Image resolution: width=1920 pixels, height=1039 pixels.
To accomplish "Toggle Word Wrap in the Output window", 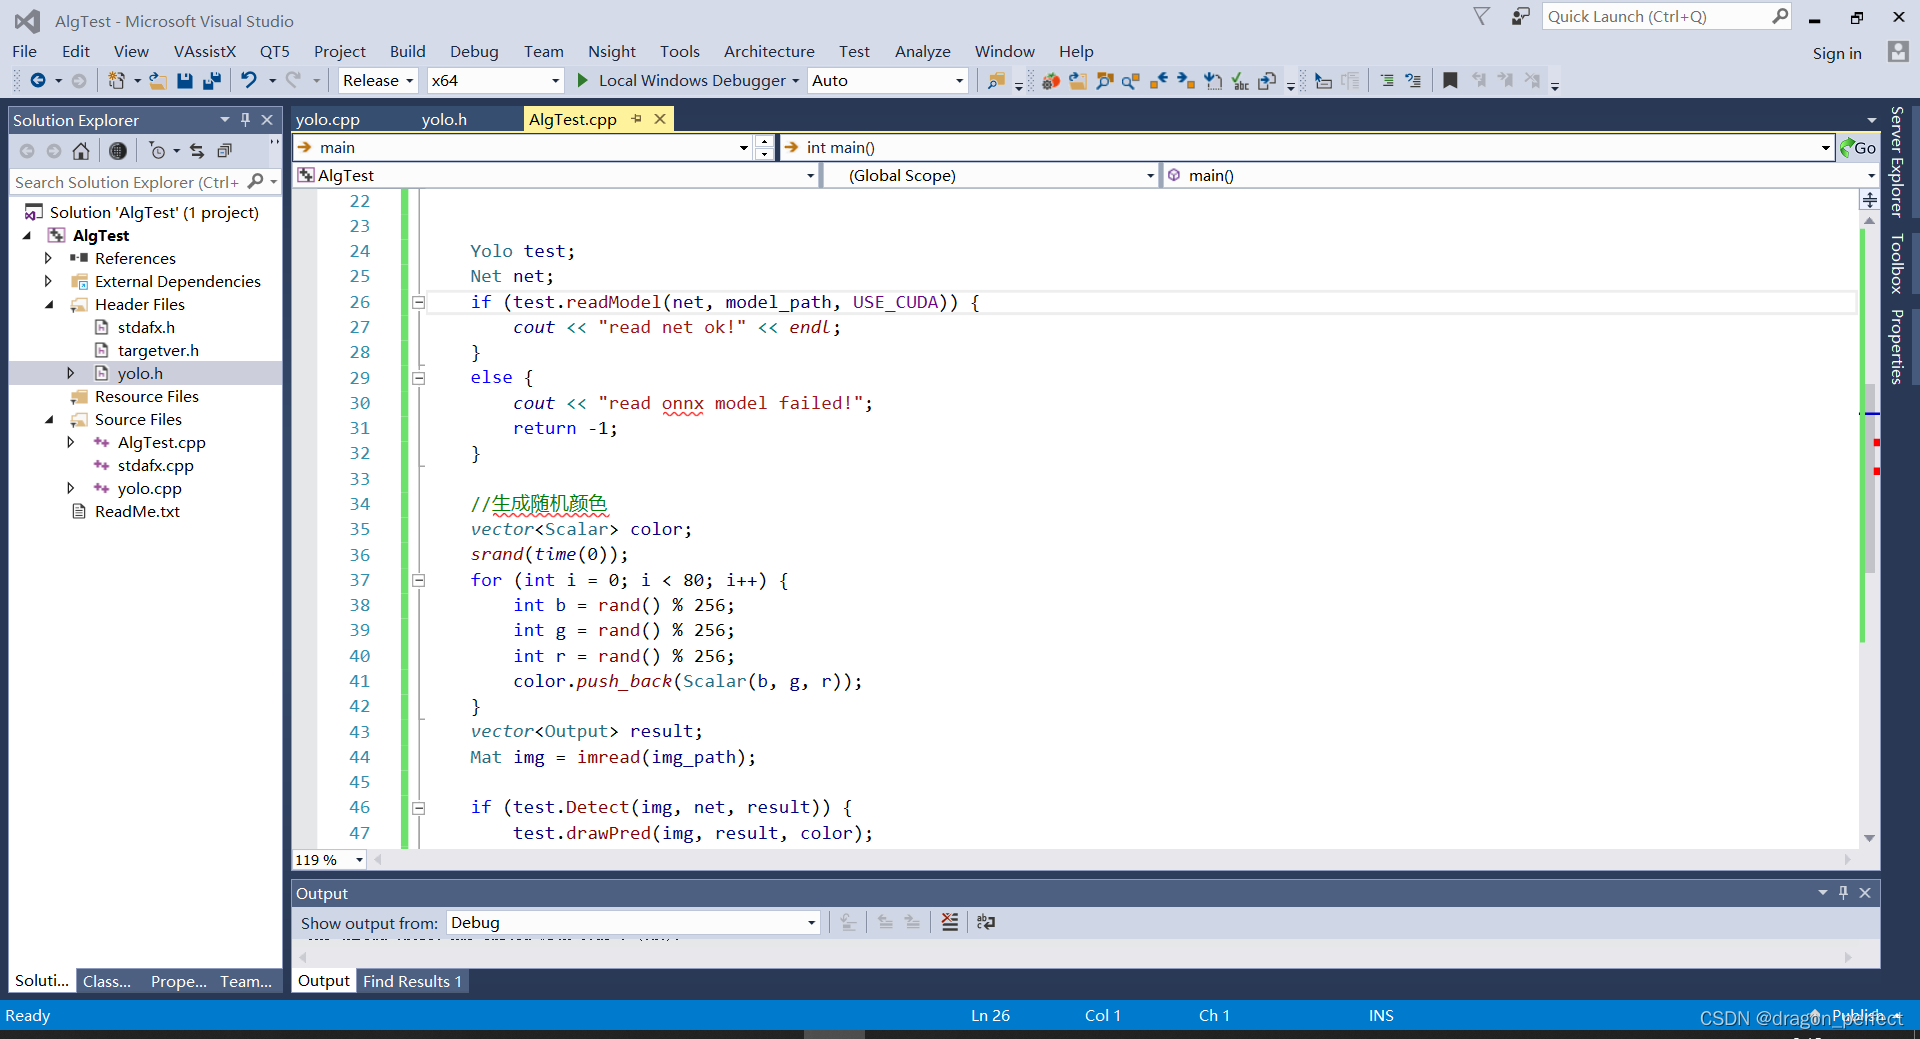I will pos(987,922).
